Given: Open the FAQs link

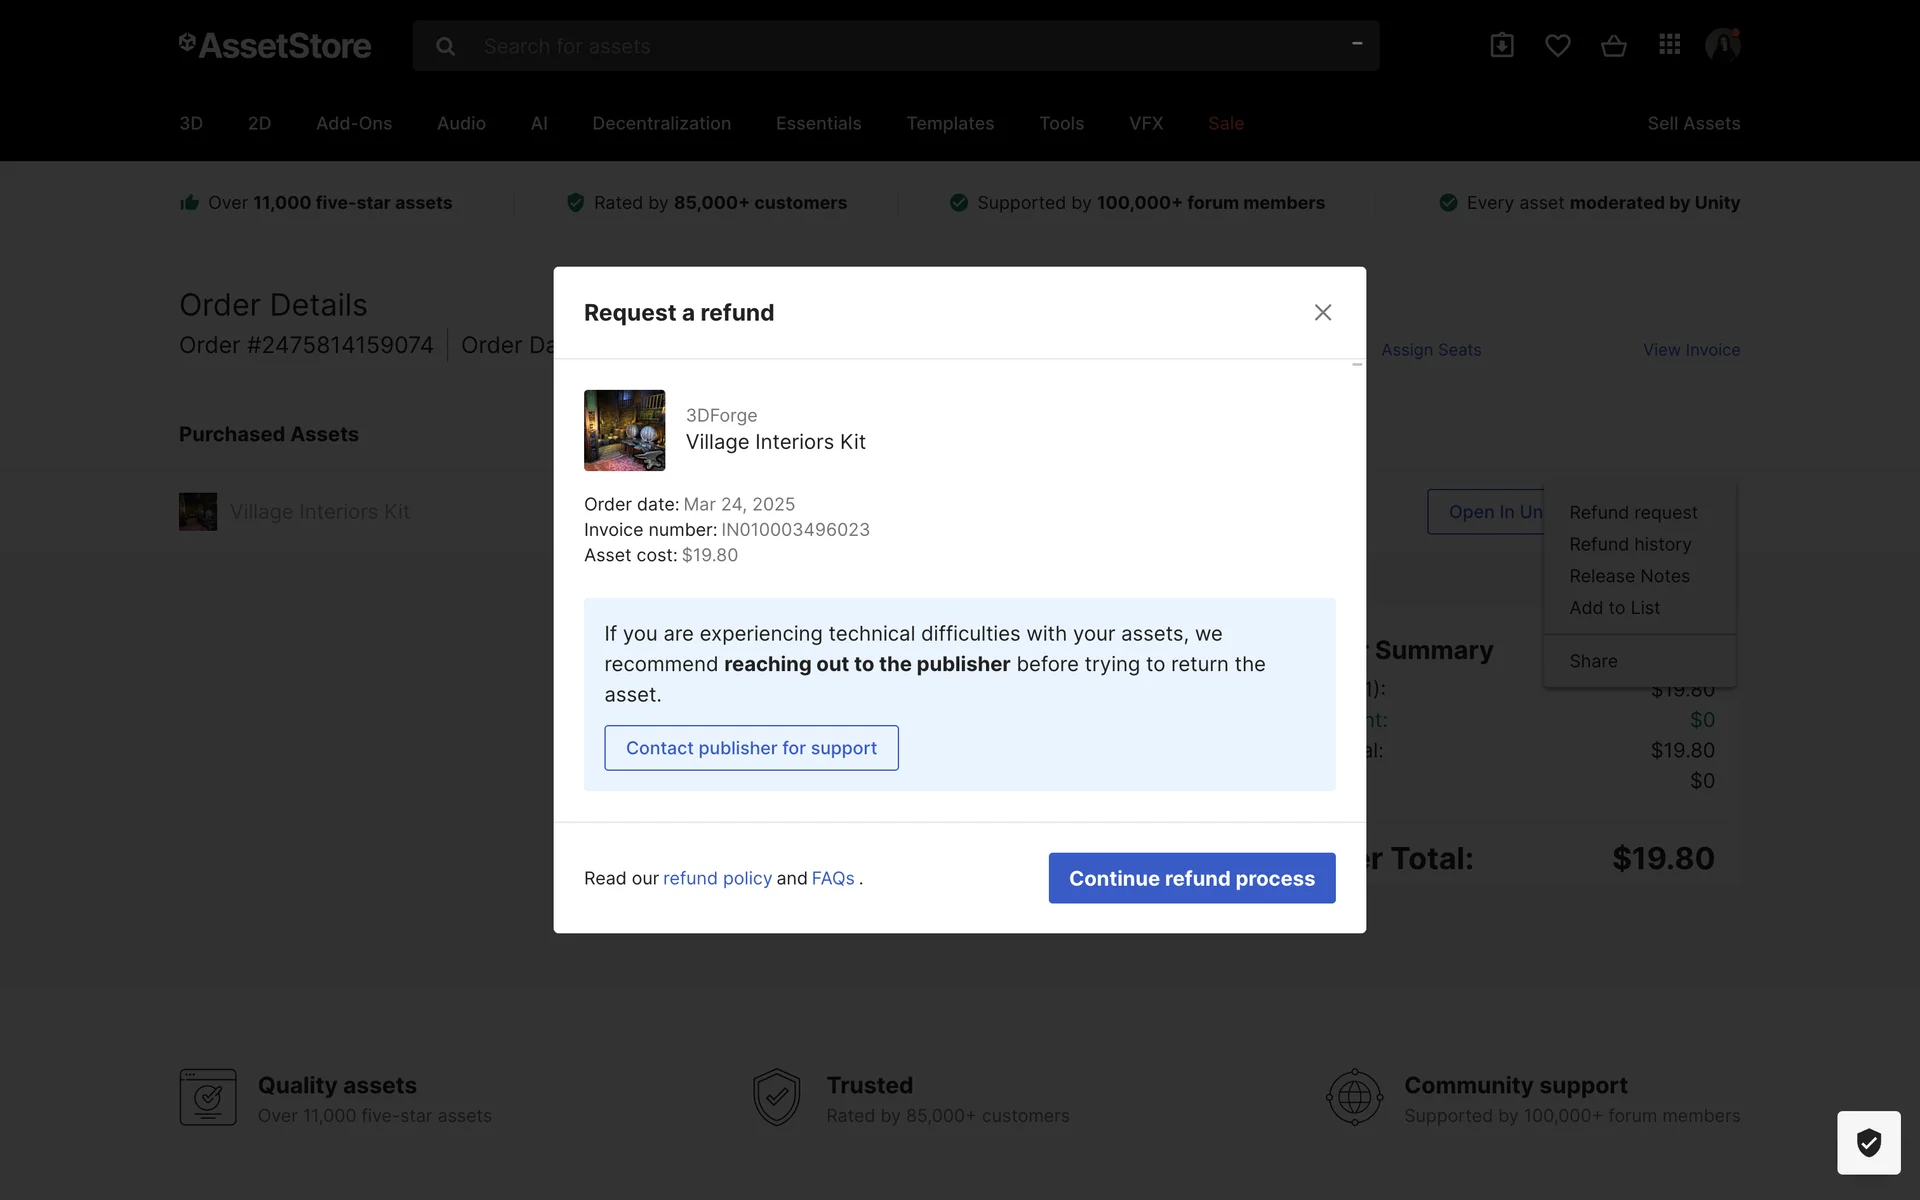Looking at the screenshot, I should click(832, 878).
